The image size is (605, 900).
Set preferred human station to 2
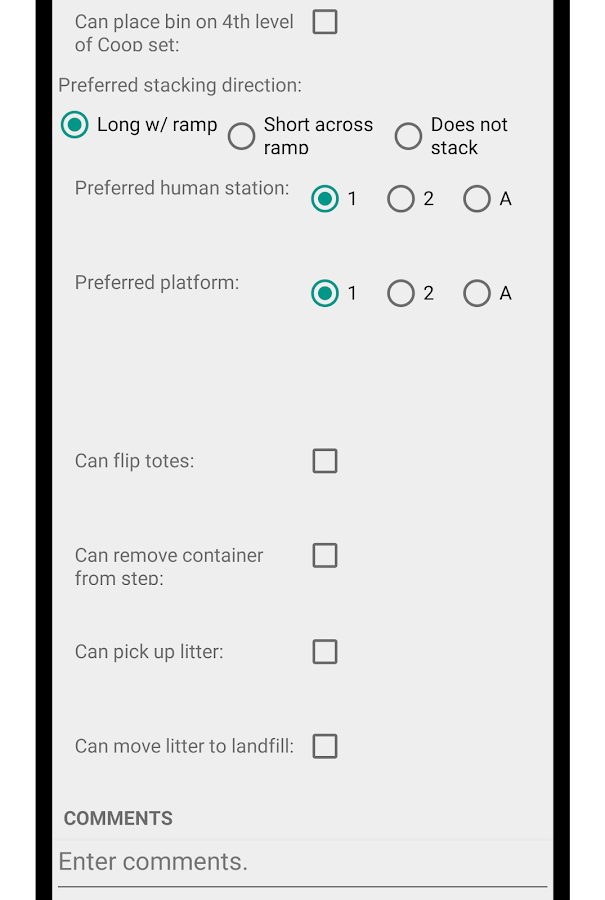[401, 199]
